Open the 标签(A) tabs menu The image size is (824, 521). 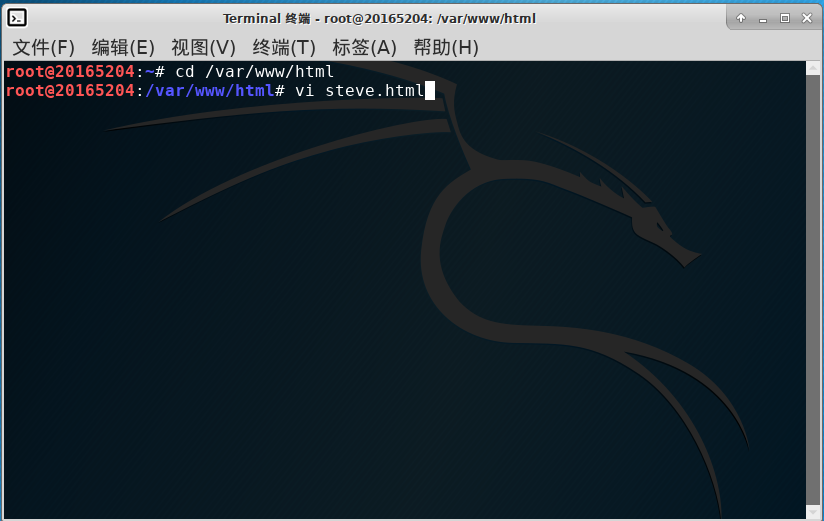tap(364, 47)
